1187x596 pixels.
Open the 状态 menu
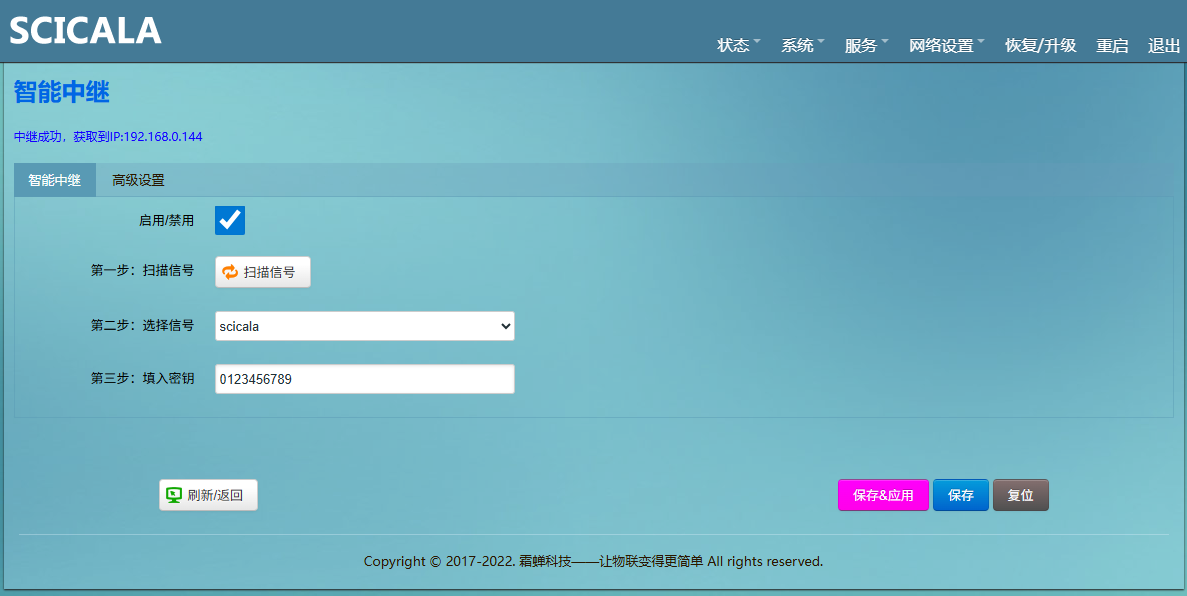[739, 45]
